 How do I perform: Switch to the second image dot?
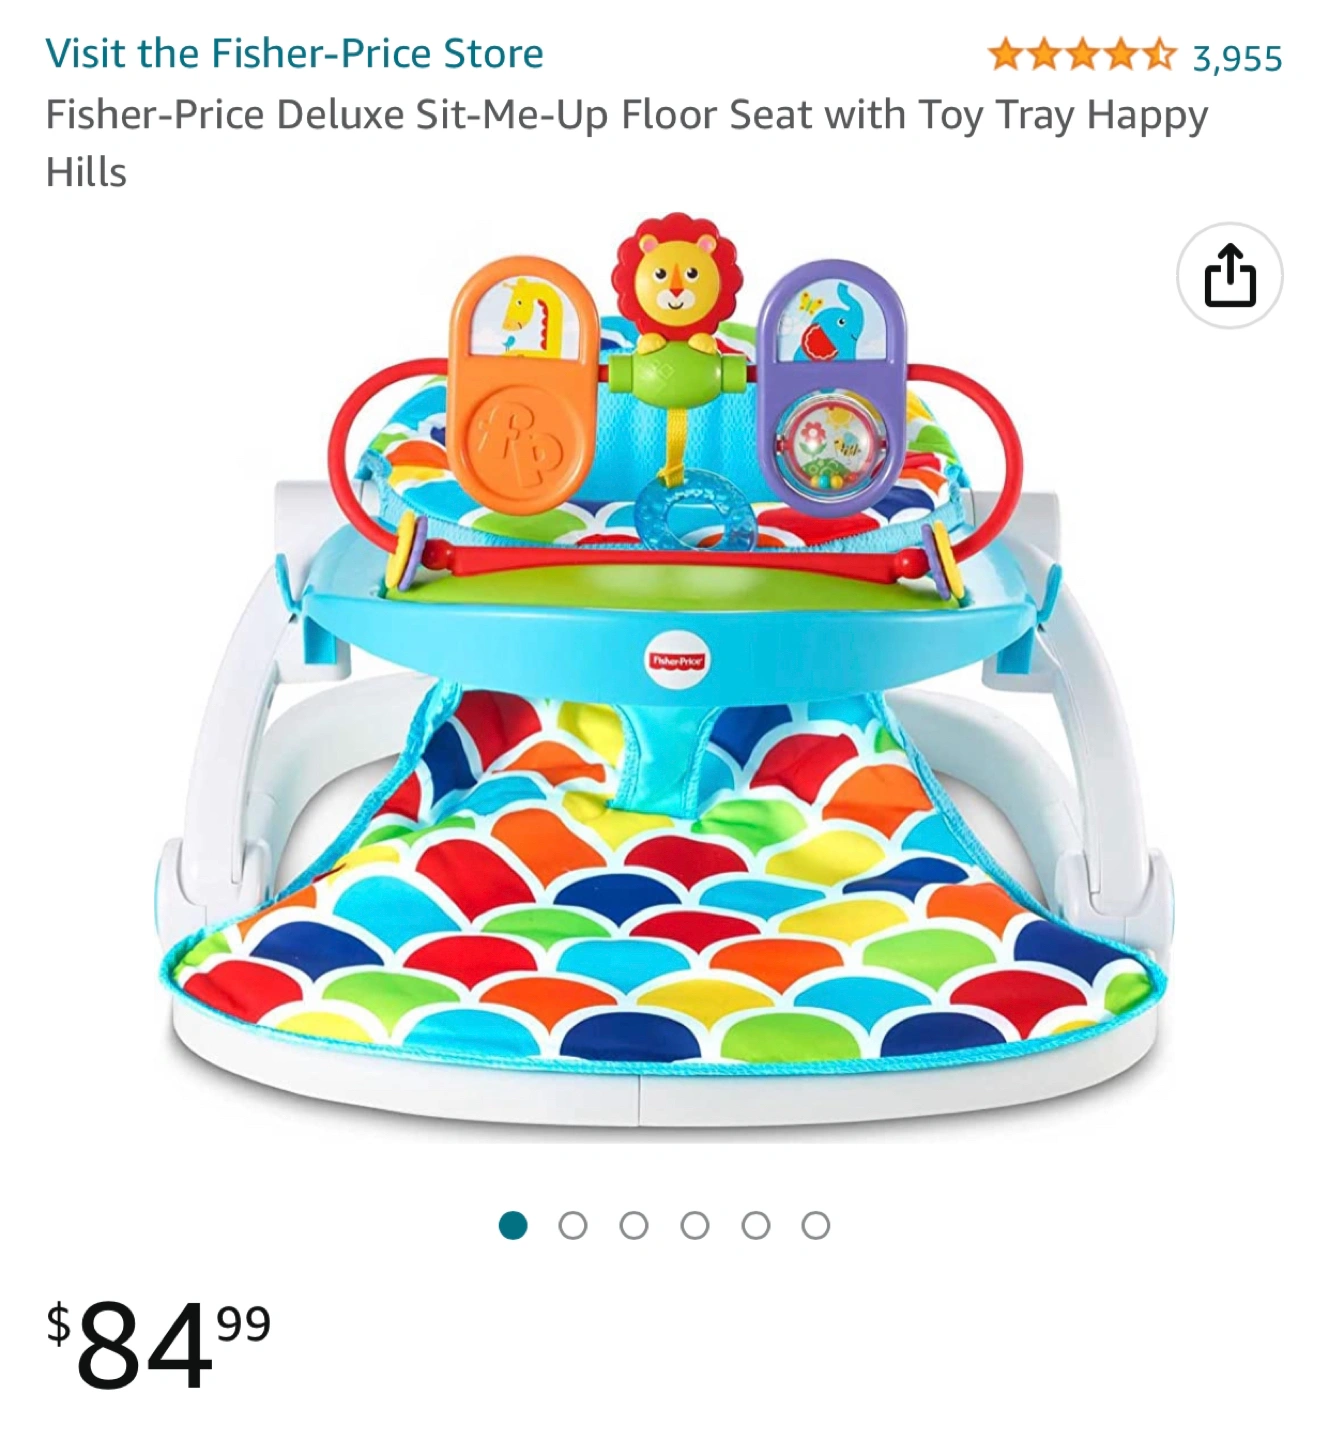[x=573, y=1225]
